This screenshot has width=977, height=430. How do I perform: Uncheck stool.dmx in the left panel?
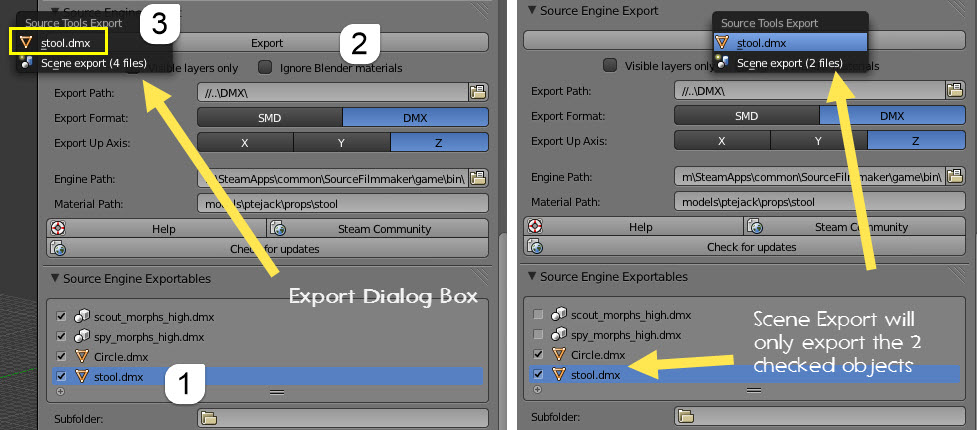click(61, 376)
